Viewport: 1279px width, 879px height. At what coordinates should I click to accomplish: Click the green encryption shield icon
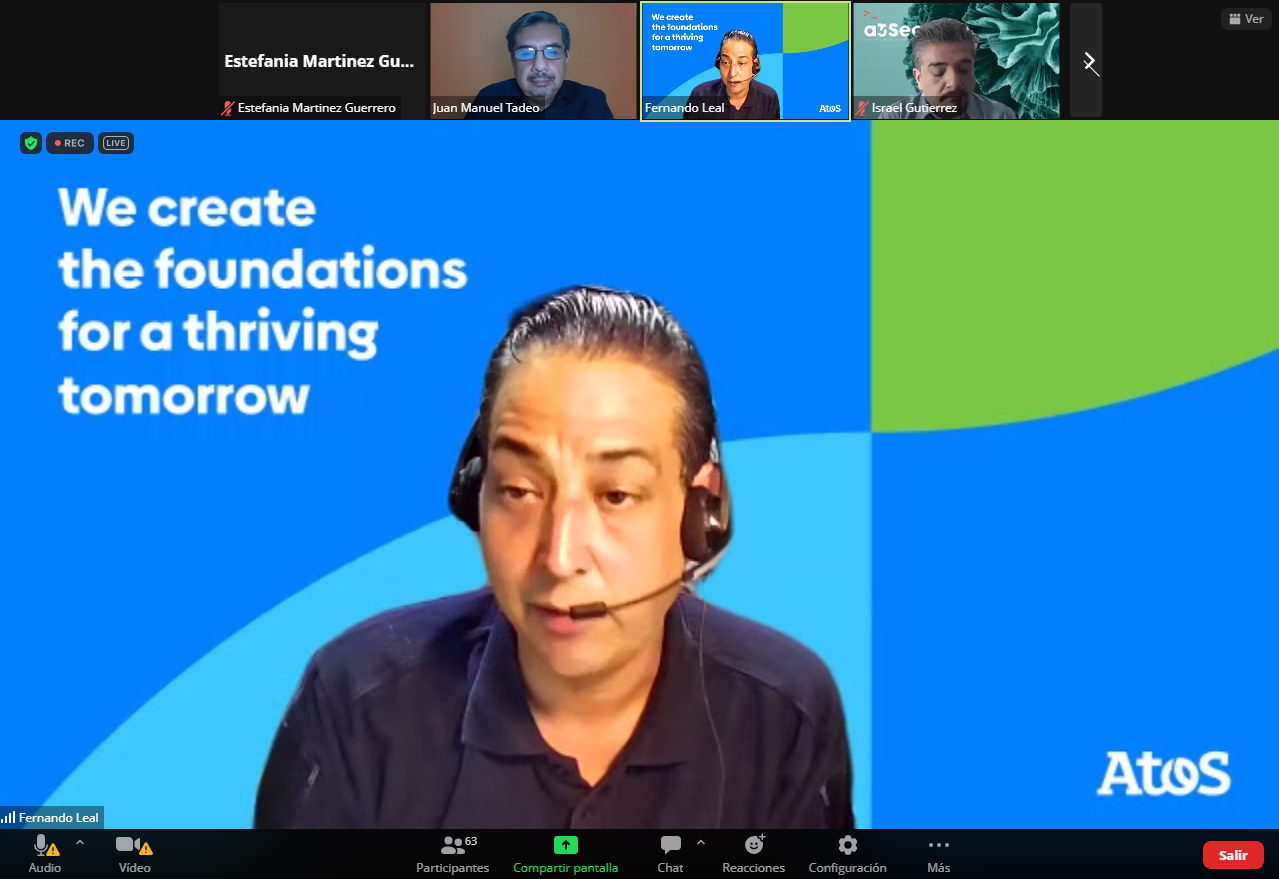point(31,143)
